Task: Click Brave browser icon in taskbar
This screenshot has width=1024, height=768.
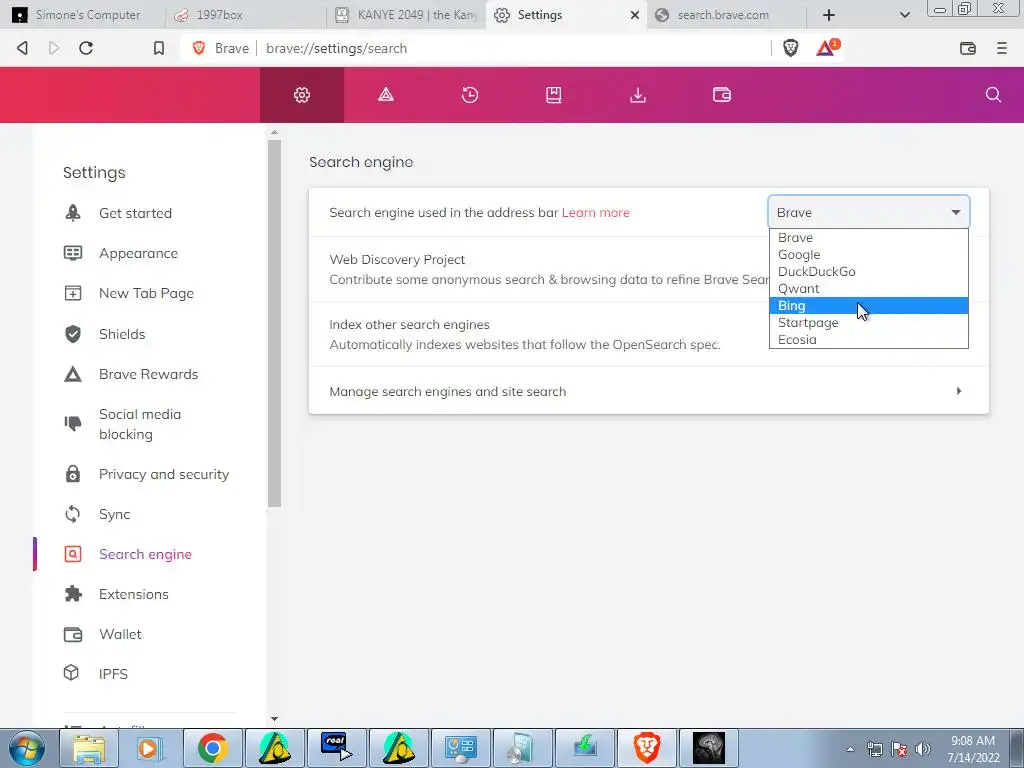Action: click(647, 748)
